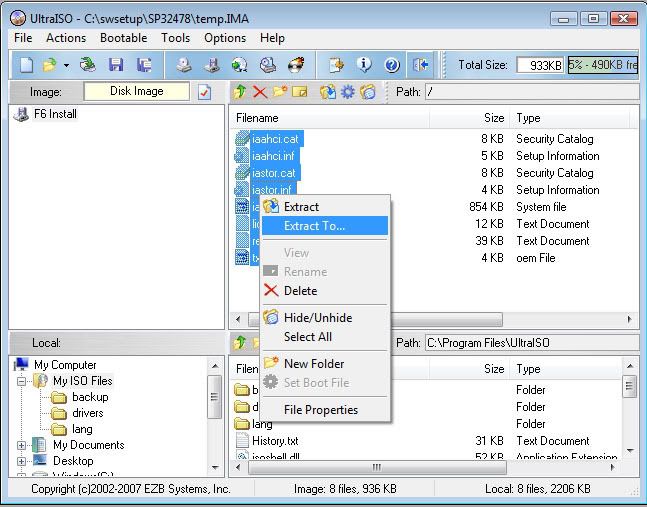Click the image Path field showing /
The width and height of the screenshot is (647, 507).
(532, 92)
